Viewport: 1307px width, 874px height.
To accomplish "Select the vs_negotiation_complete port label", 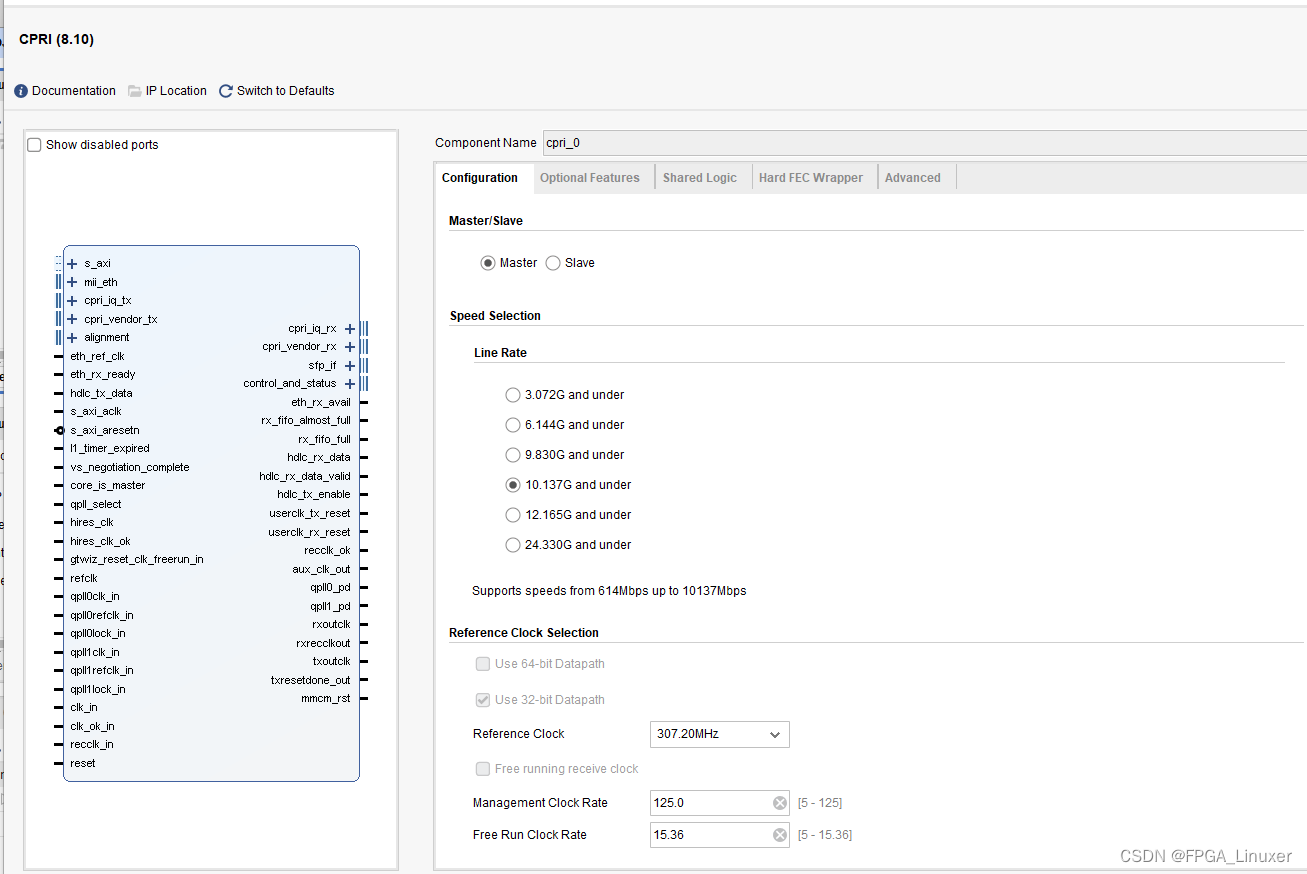I will [x=130, y=467].
